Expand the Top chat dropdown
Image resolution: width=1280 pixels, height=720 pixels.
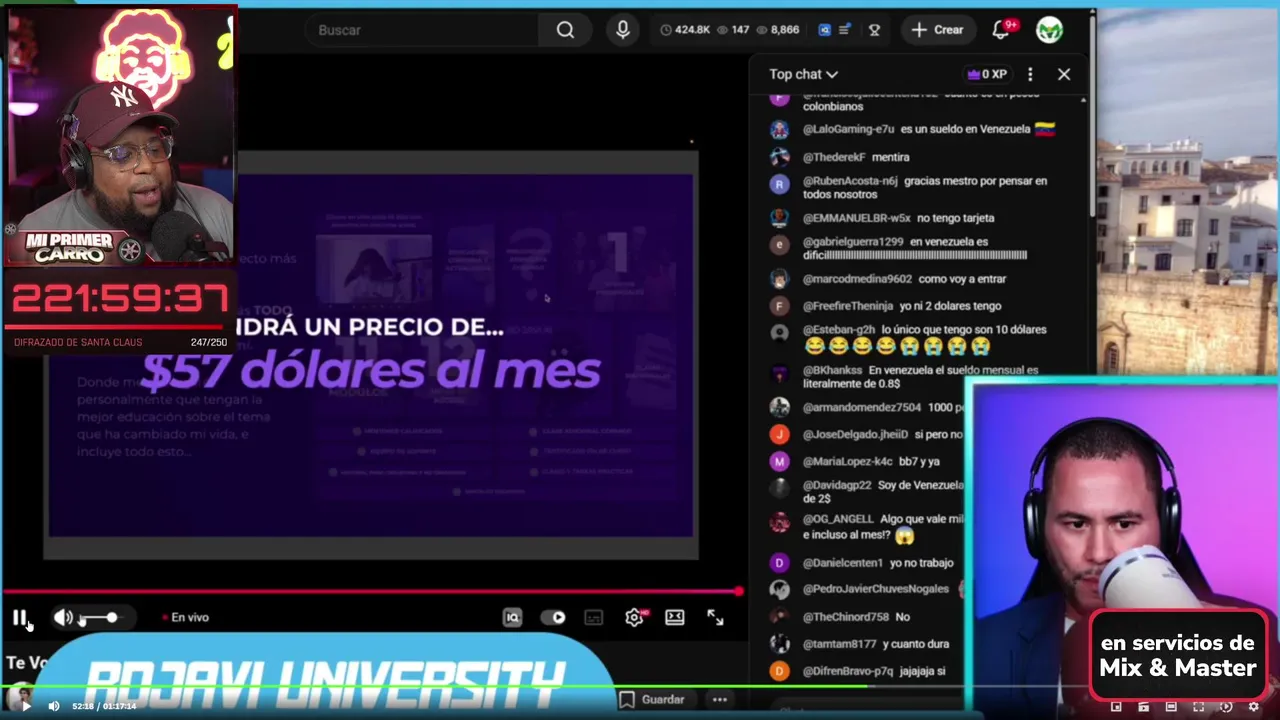(x=803, y=74)
